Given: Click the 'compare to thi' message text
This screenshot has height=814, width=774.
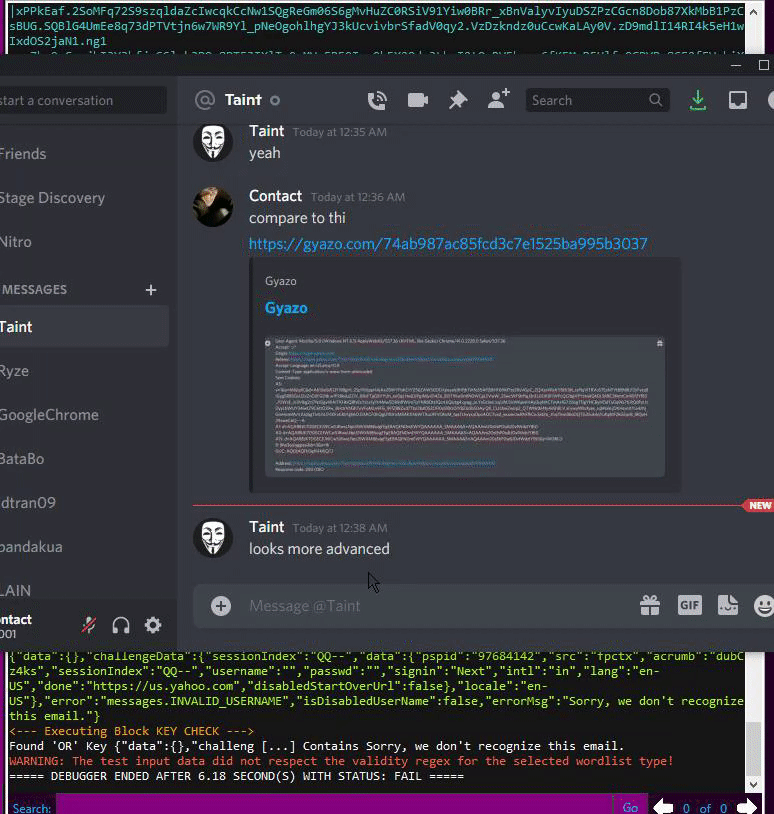Looking at the screenshot, I should point(297,218).
